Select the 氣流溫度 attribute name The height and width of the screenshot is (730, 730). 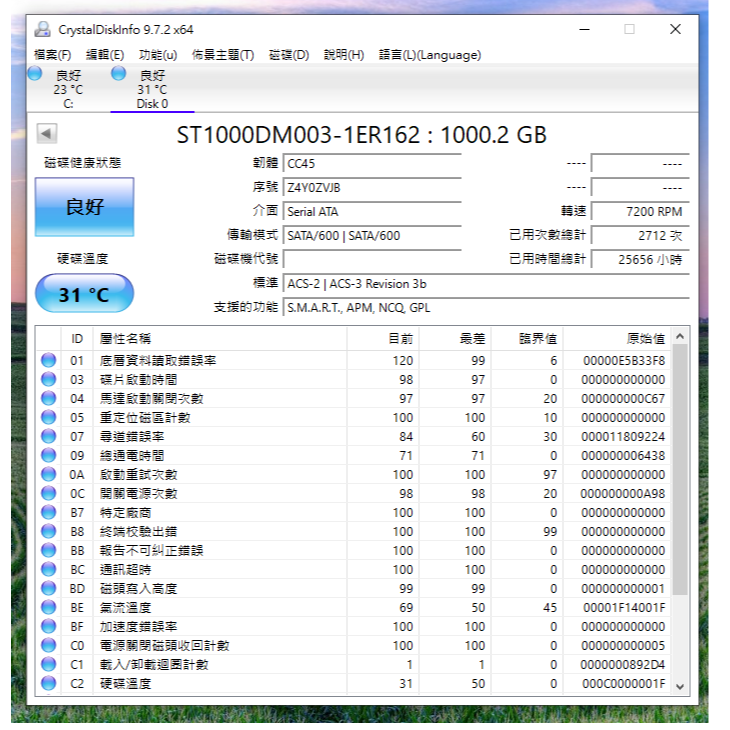(x=125, y=608)
